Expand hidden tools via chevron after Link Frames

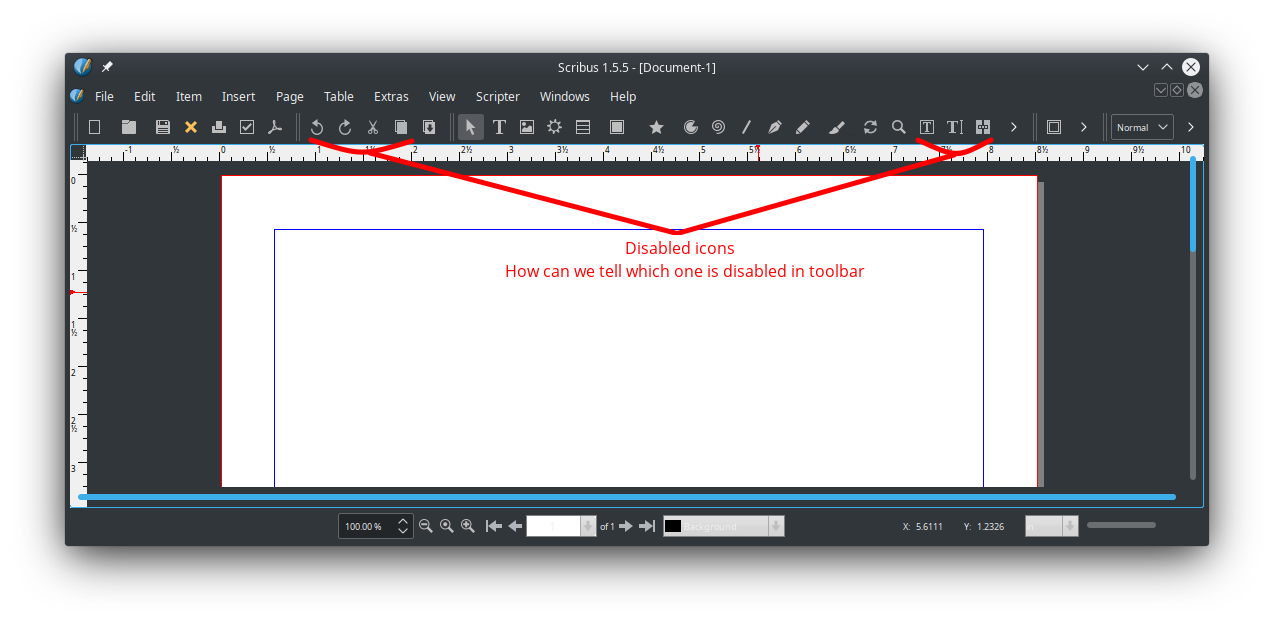[x=1013, y=127]
